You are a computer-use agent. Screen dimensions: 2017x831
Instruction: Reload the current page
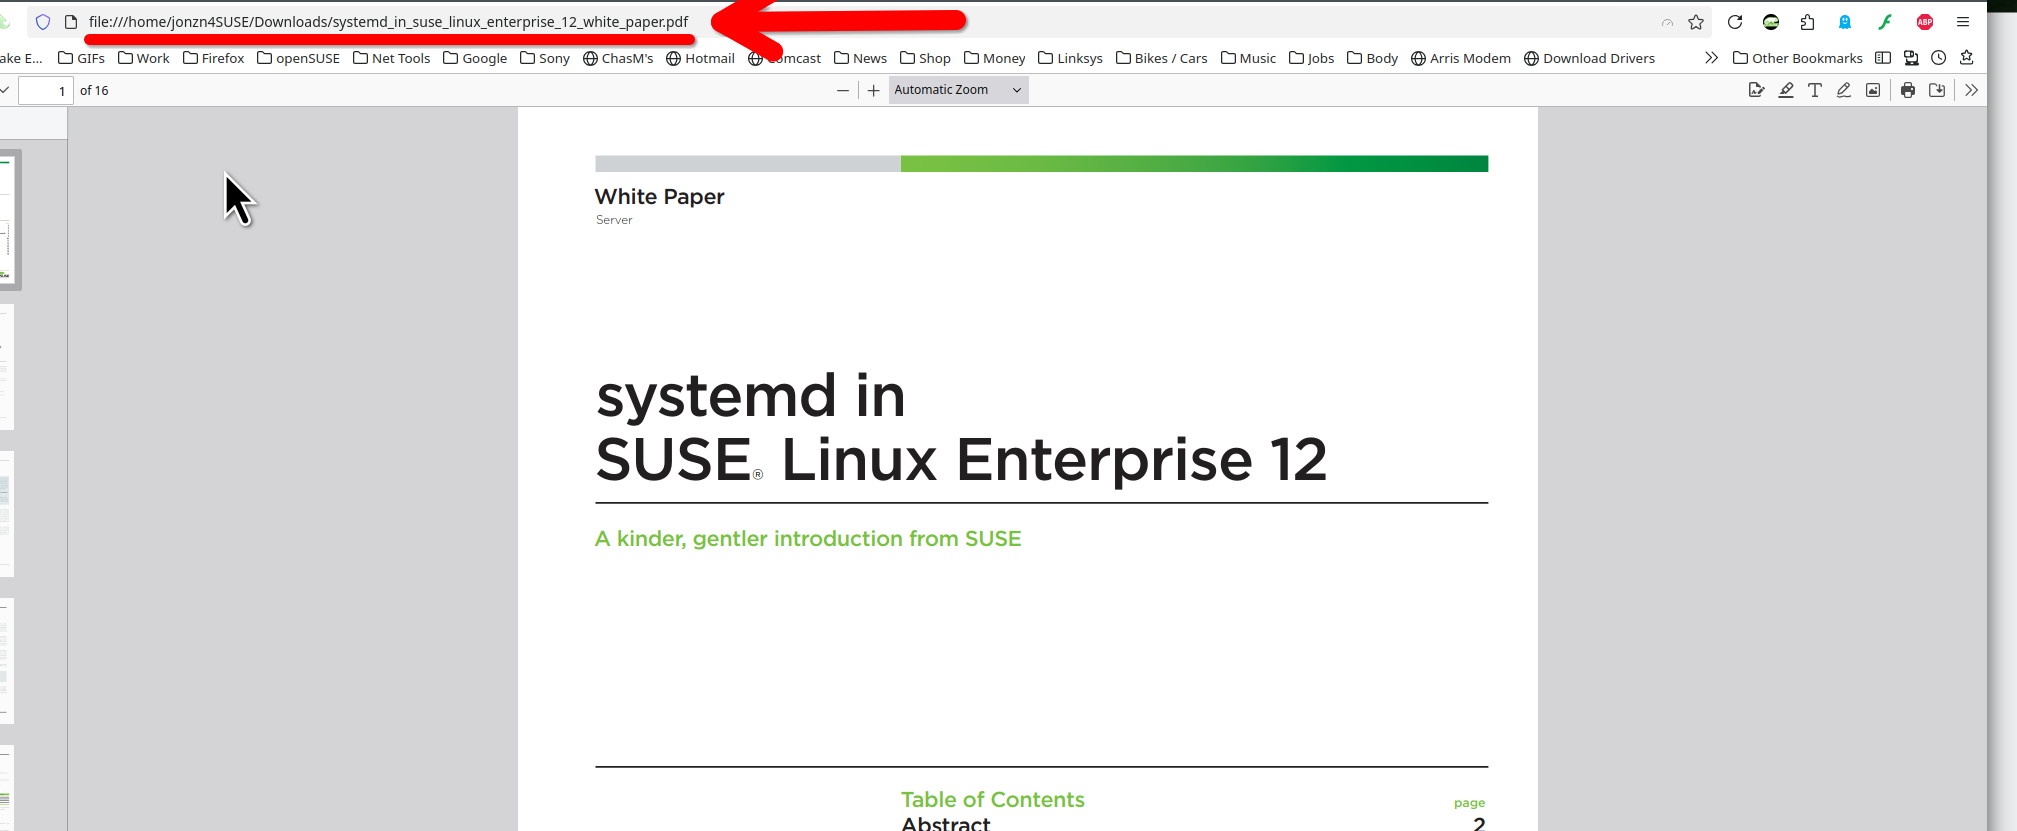1735,22
